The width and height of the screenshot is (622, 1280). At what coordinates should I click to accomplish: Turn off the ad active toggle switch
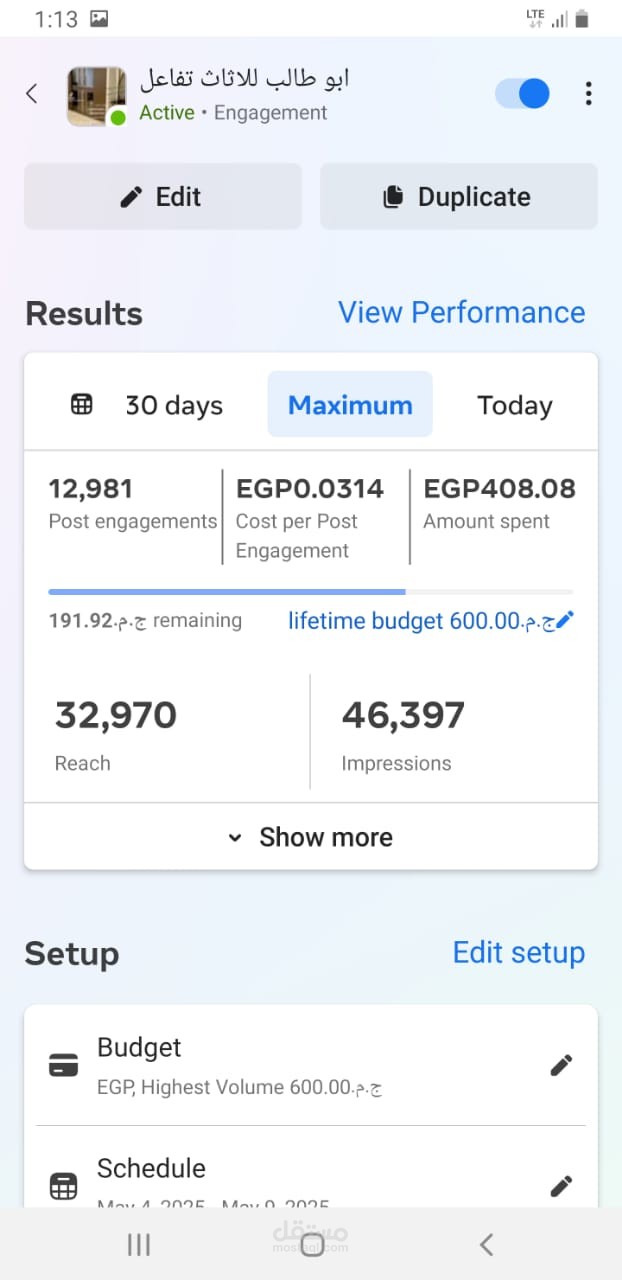point(522,94)
